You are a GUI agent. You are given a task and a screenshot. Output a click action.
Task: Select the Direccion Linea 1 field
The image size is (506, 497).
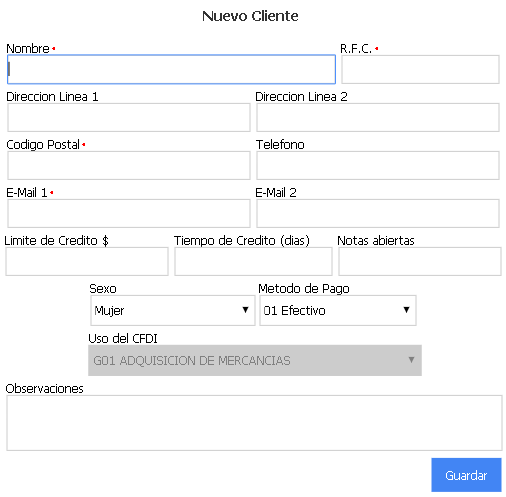129,117
